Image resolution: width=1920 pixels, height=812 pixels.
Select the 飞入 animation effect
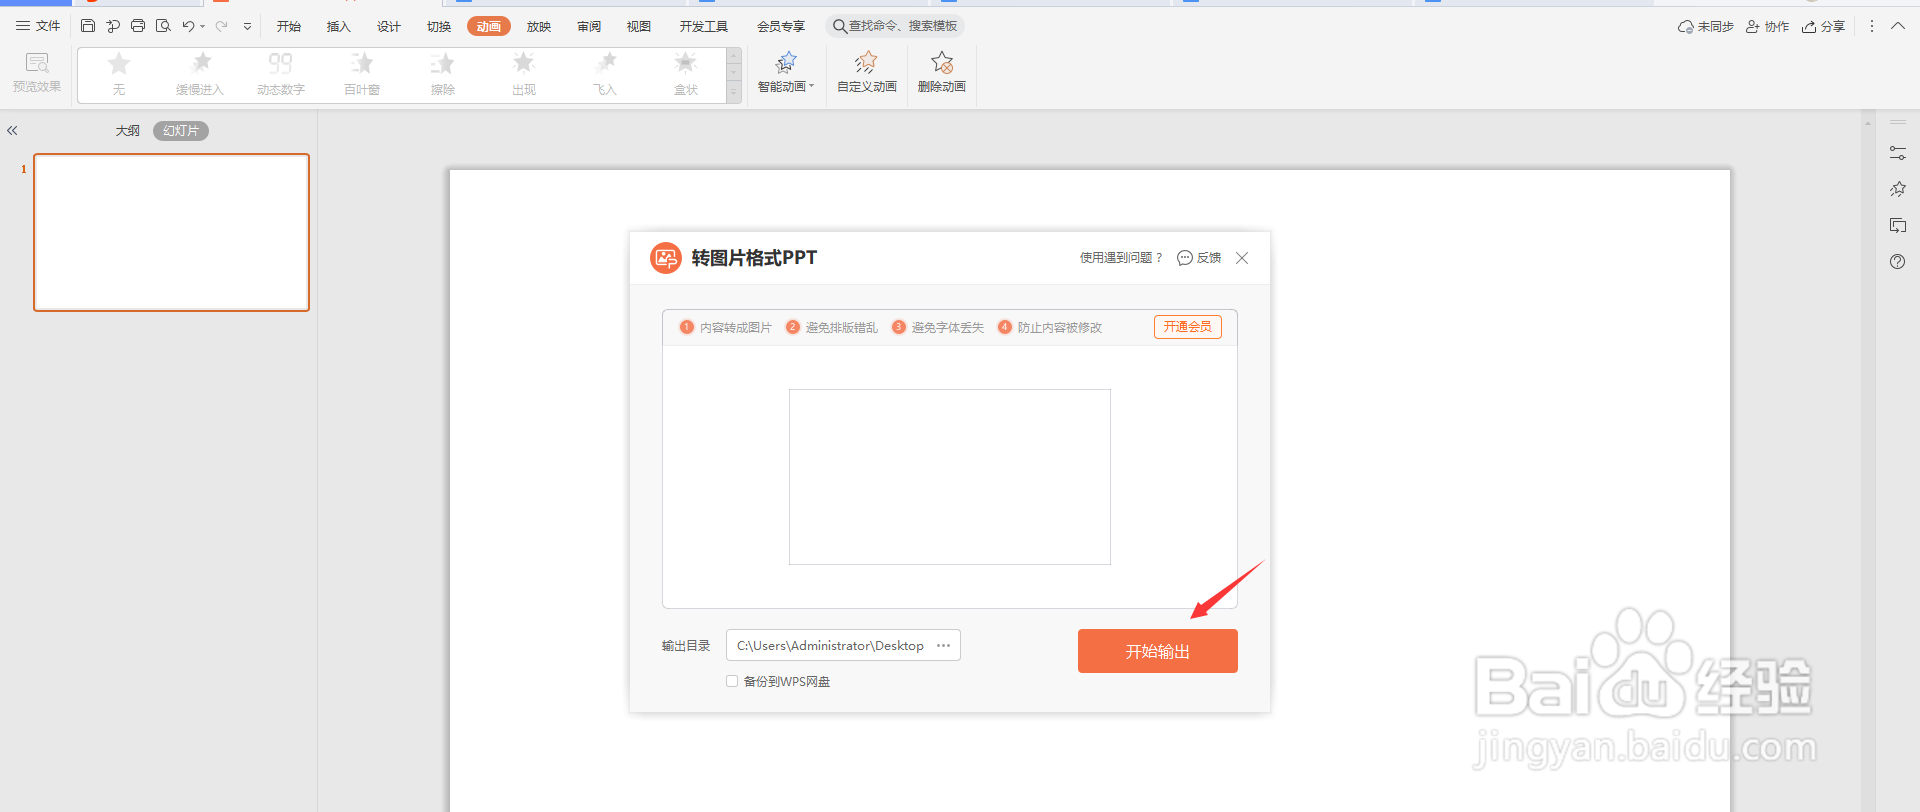pos(605,74)
